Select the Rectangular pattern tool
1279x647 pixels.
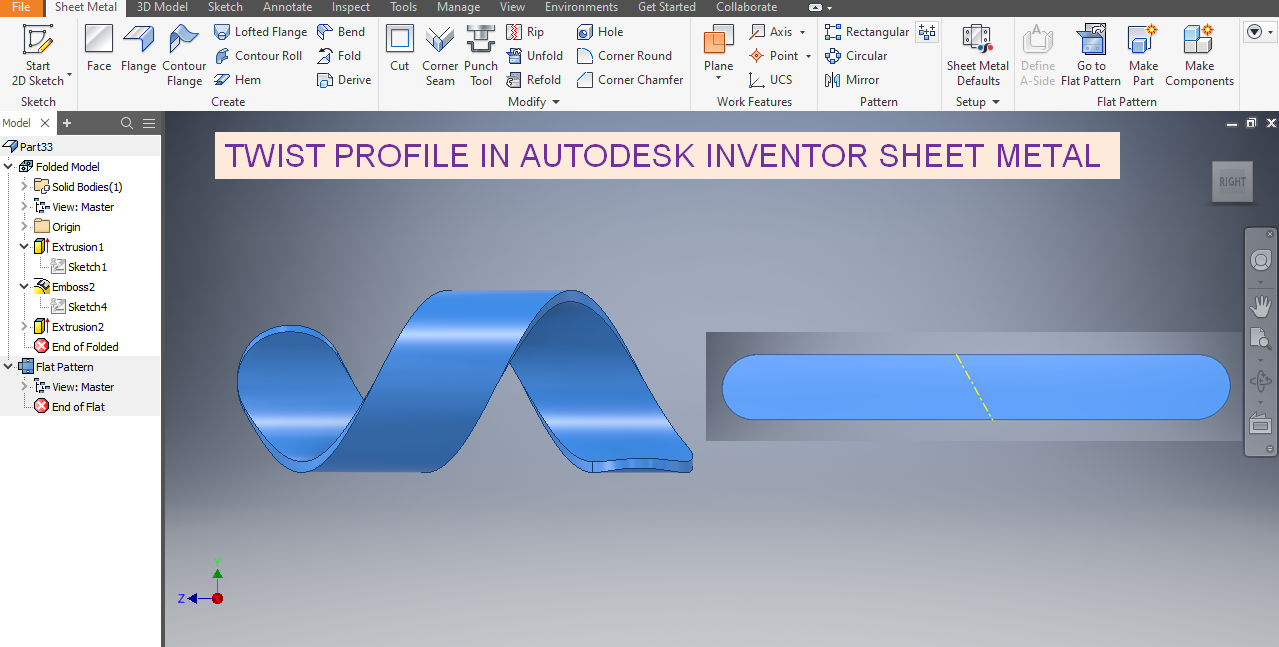[867, 32]
